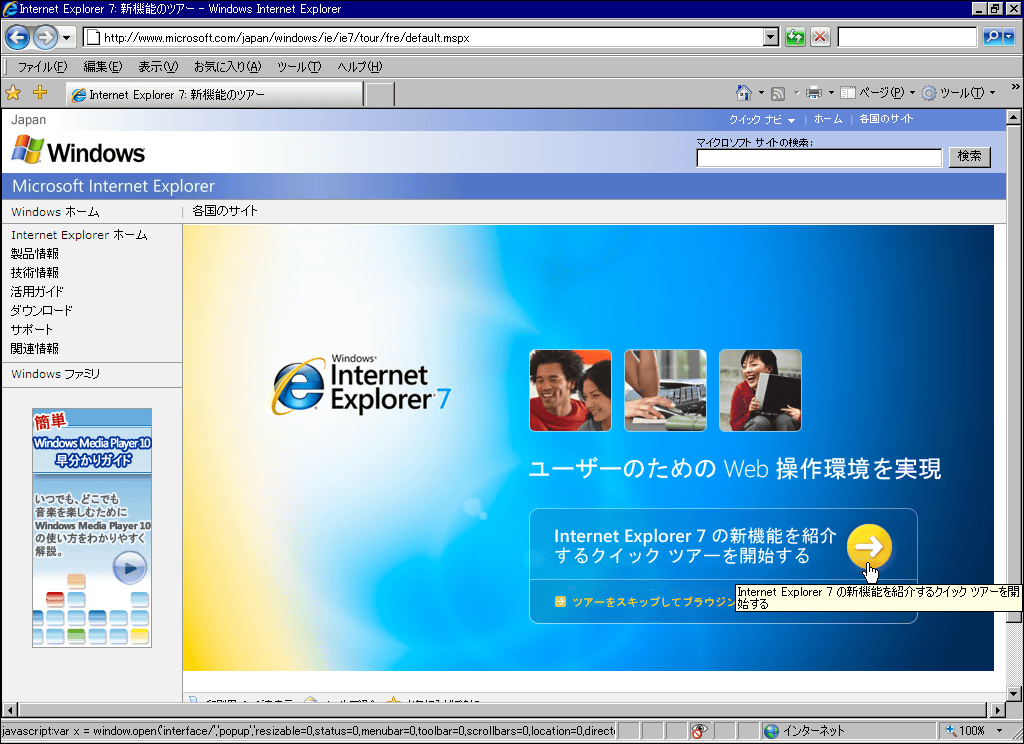Click the Home house icon in command bar
The height and width of the screenshot is (744, 1024).
tap(744, 93)
